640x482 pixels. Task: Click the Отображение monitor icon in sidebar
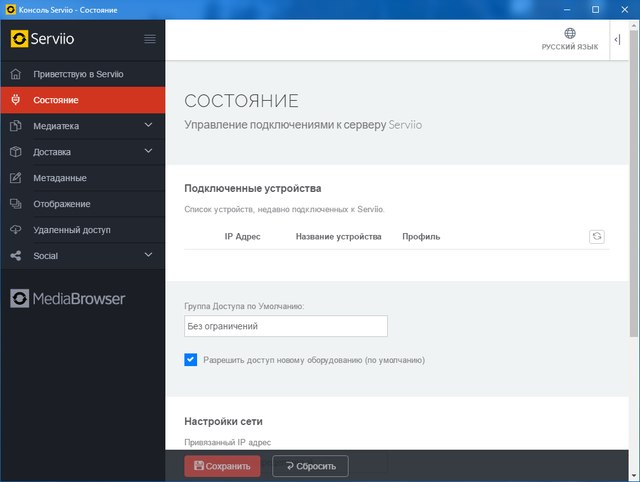point(15,204)
